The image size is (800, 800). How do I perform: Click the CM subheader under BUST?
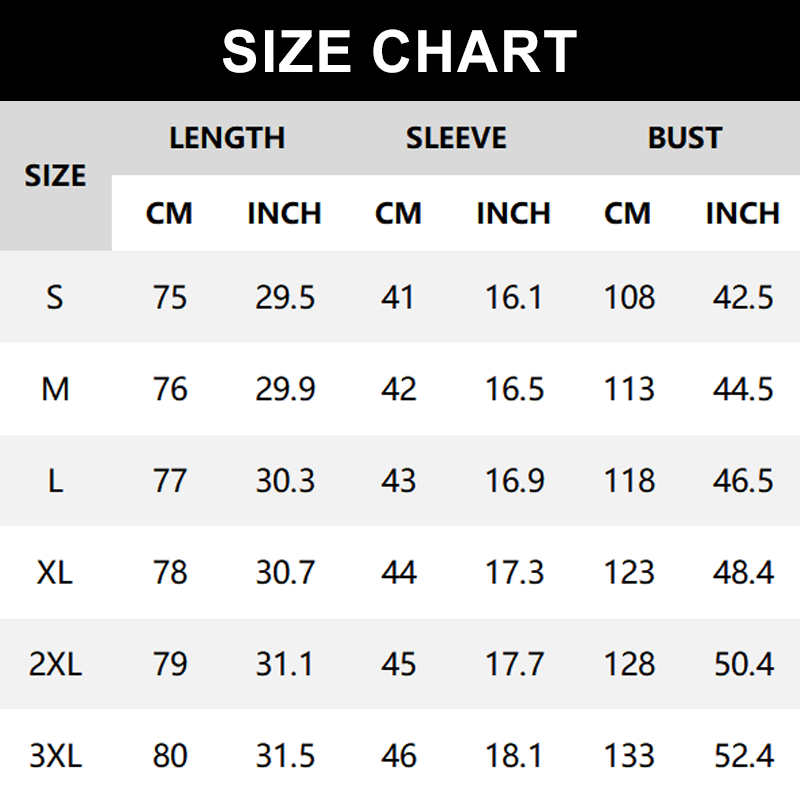[628, 213]
